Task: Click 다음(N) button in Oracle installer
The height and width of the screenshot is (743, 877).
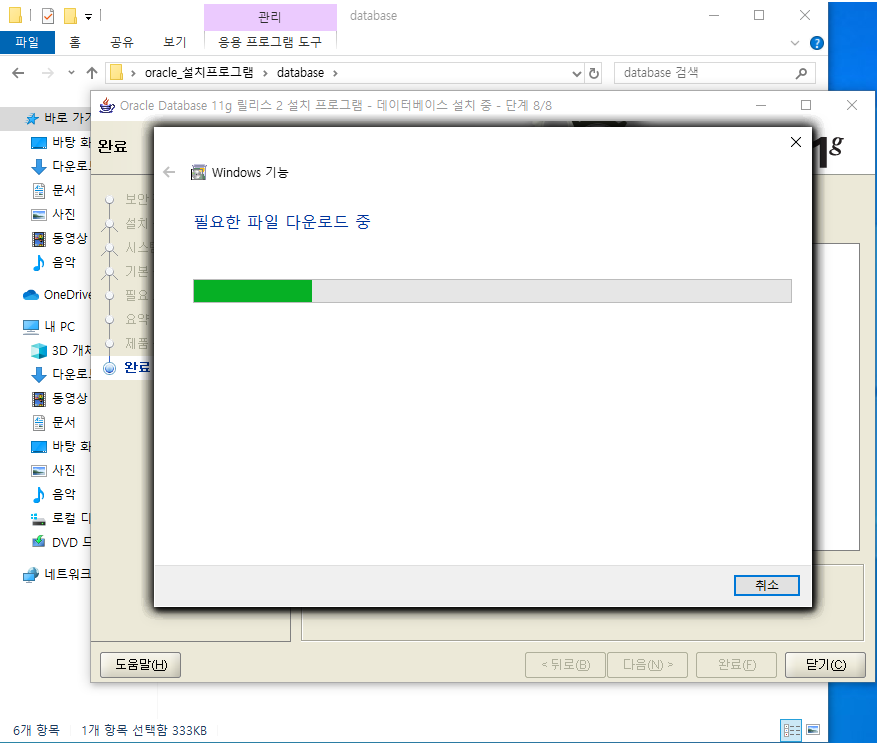Action: 647,665
